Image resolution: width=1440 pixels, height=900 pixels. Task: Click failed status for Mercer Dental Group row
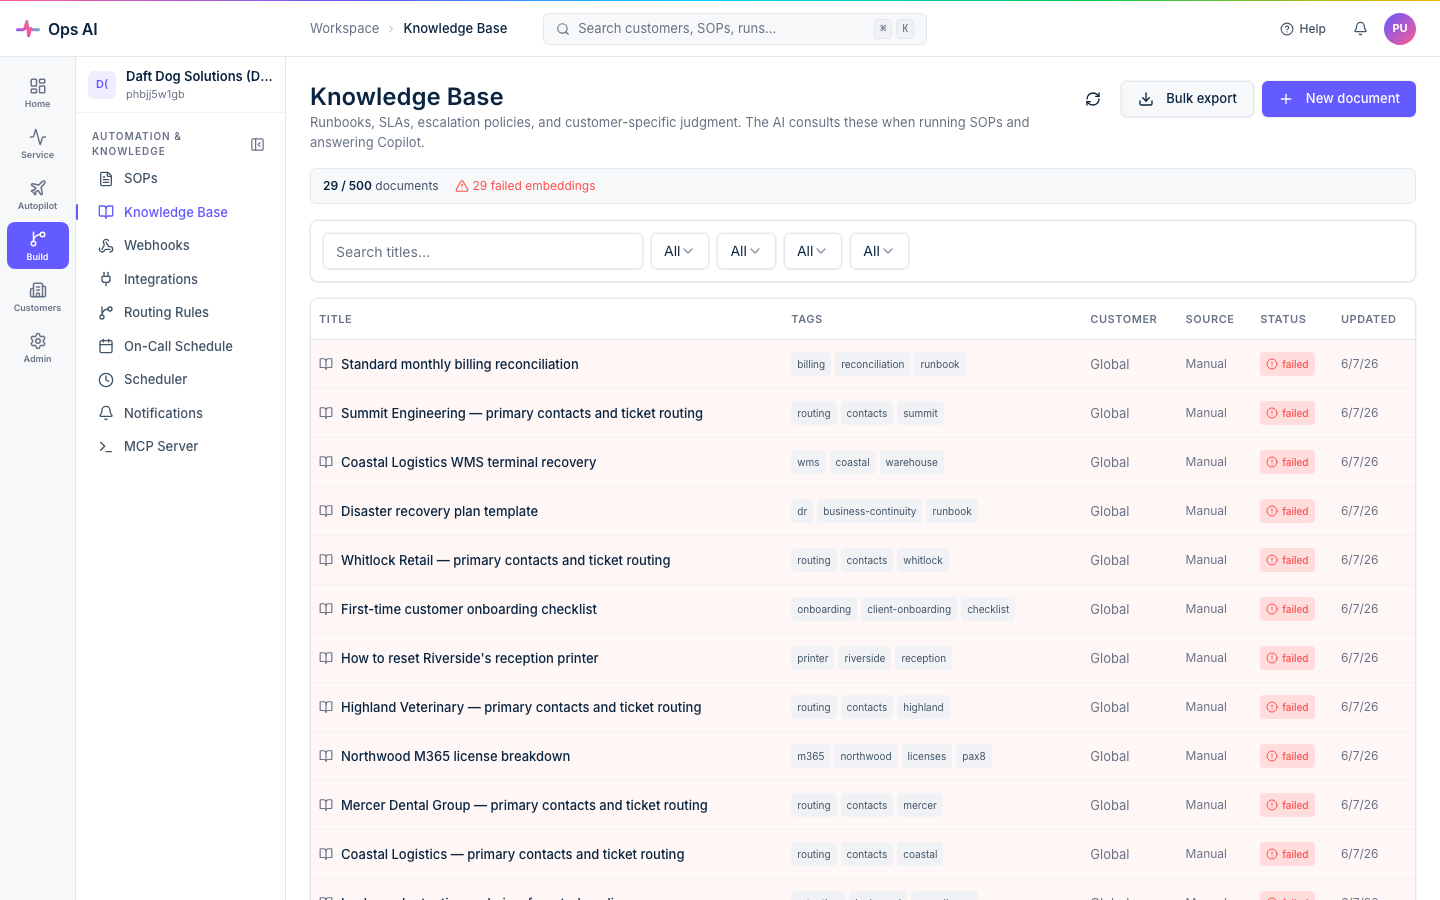pos(1288,805)
